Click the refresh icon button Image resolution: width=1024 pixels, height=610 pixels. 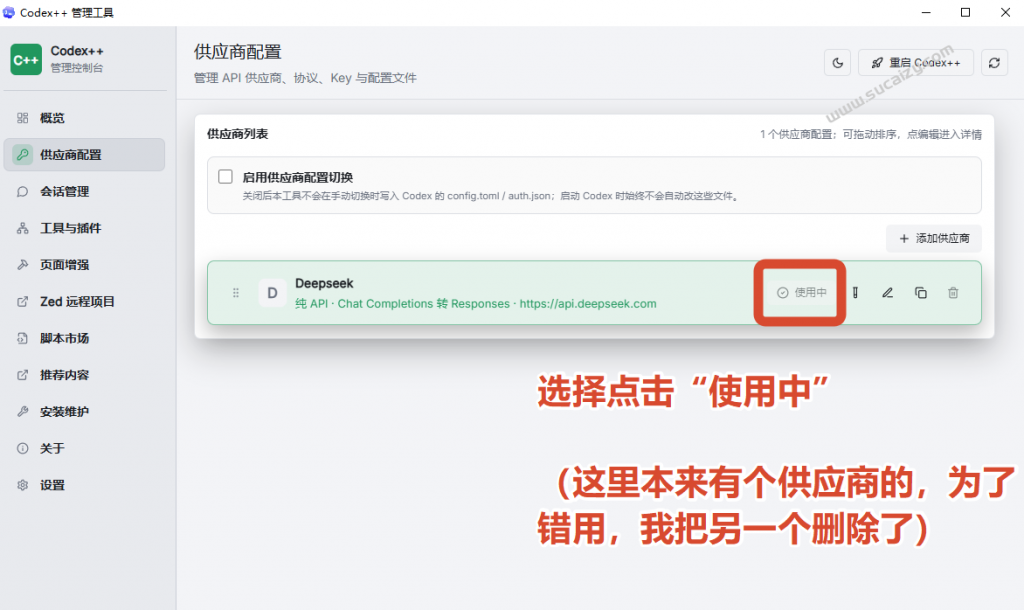pyautogui.click(x=994, y=63)
